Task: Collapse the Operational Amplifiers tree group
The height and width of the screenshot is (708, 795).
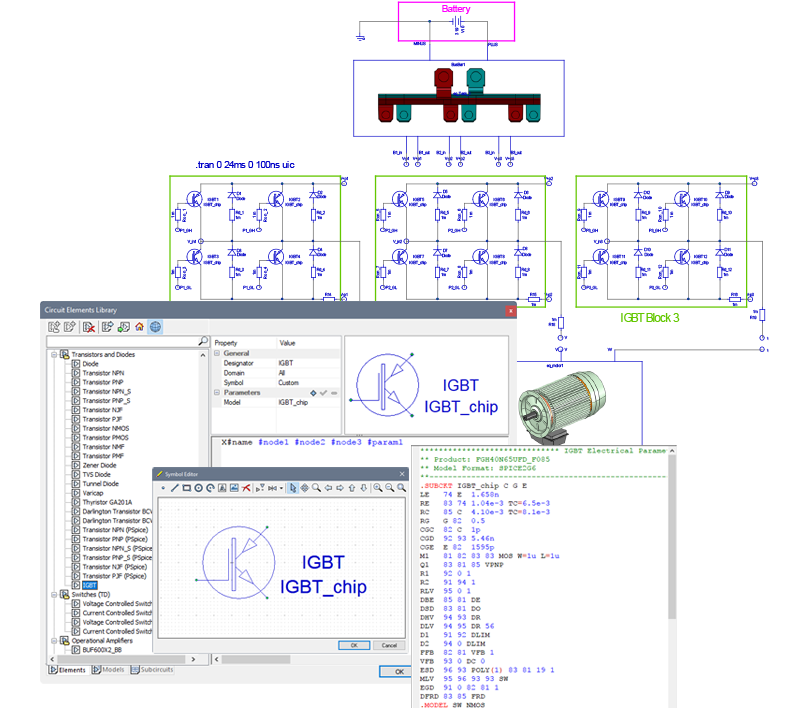Action: pyautogui.click(x=54, y=641)
